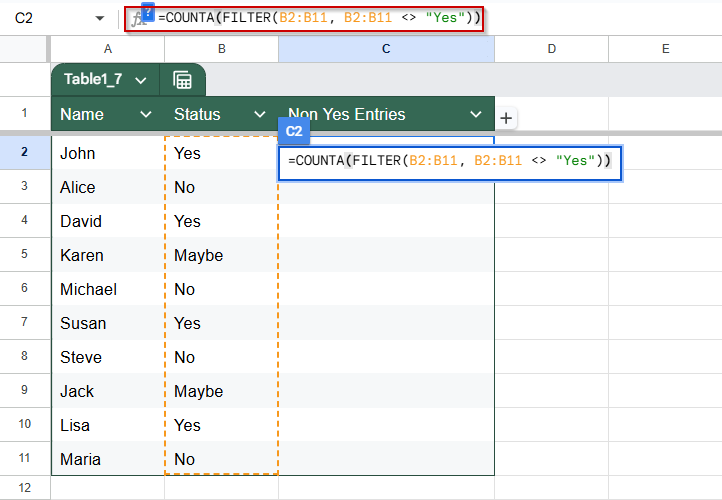Viewport: 722px width, 500px height.
Task: Expand the Non Yes Entries column dropdown
Action: pos(476,114)
